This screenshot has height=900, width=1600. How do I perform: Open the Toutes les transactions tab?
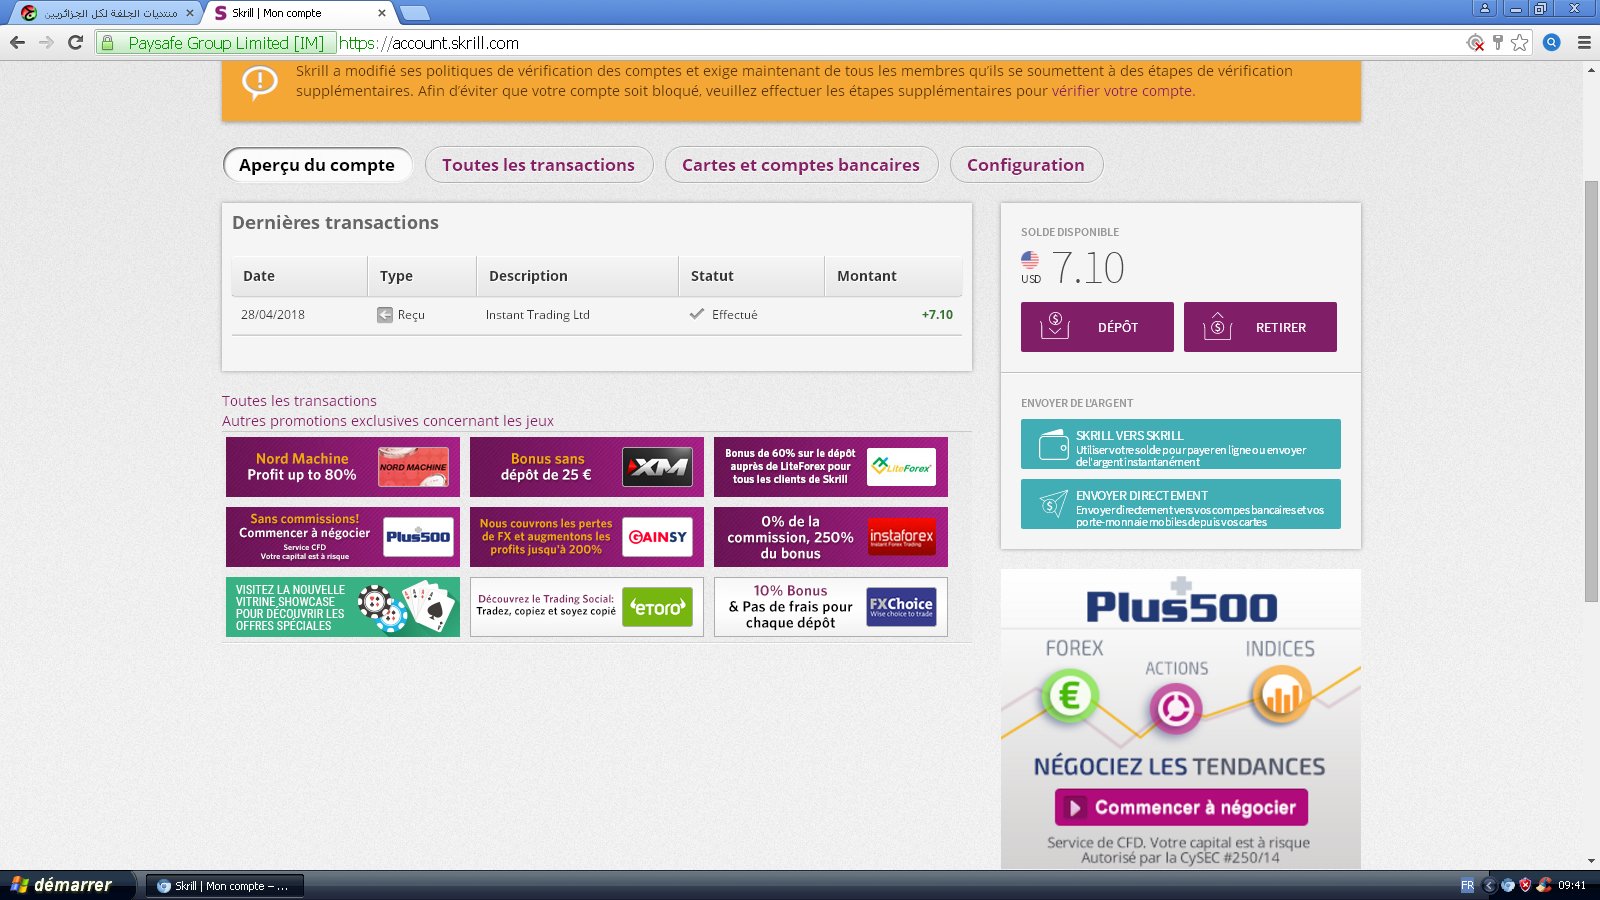tap(539, 165)
